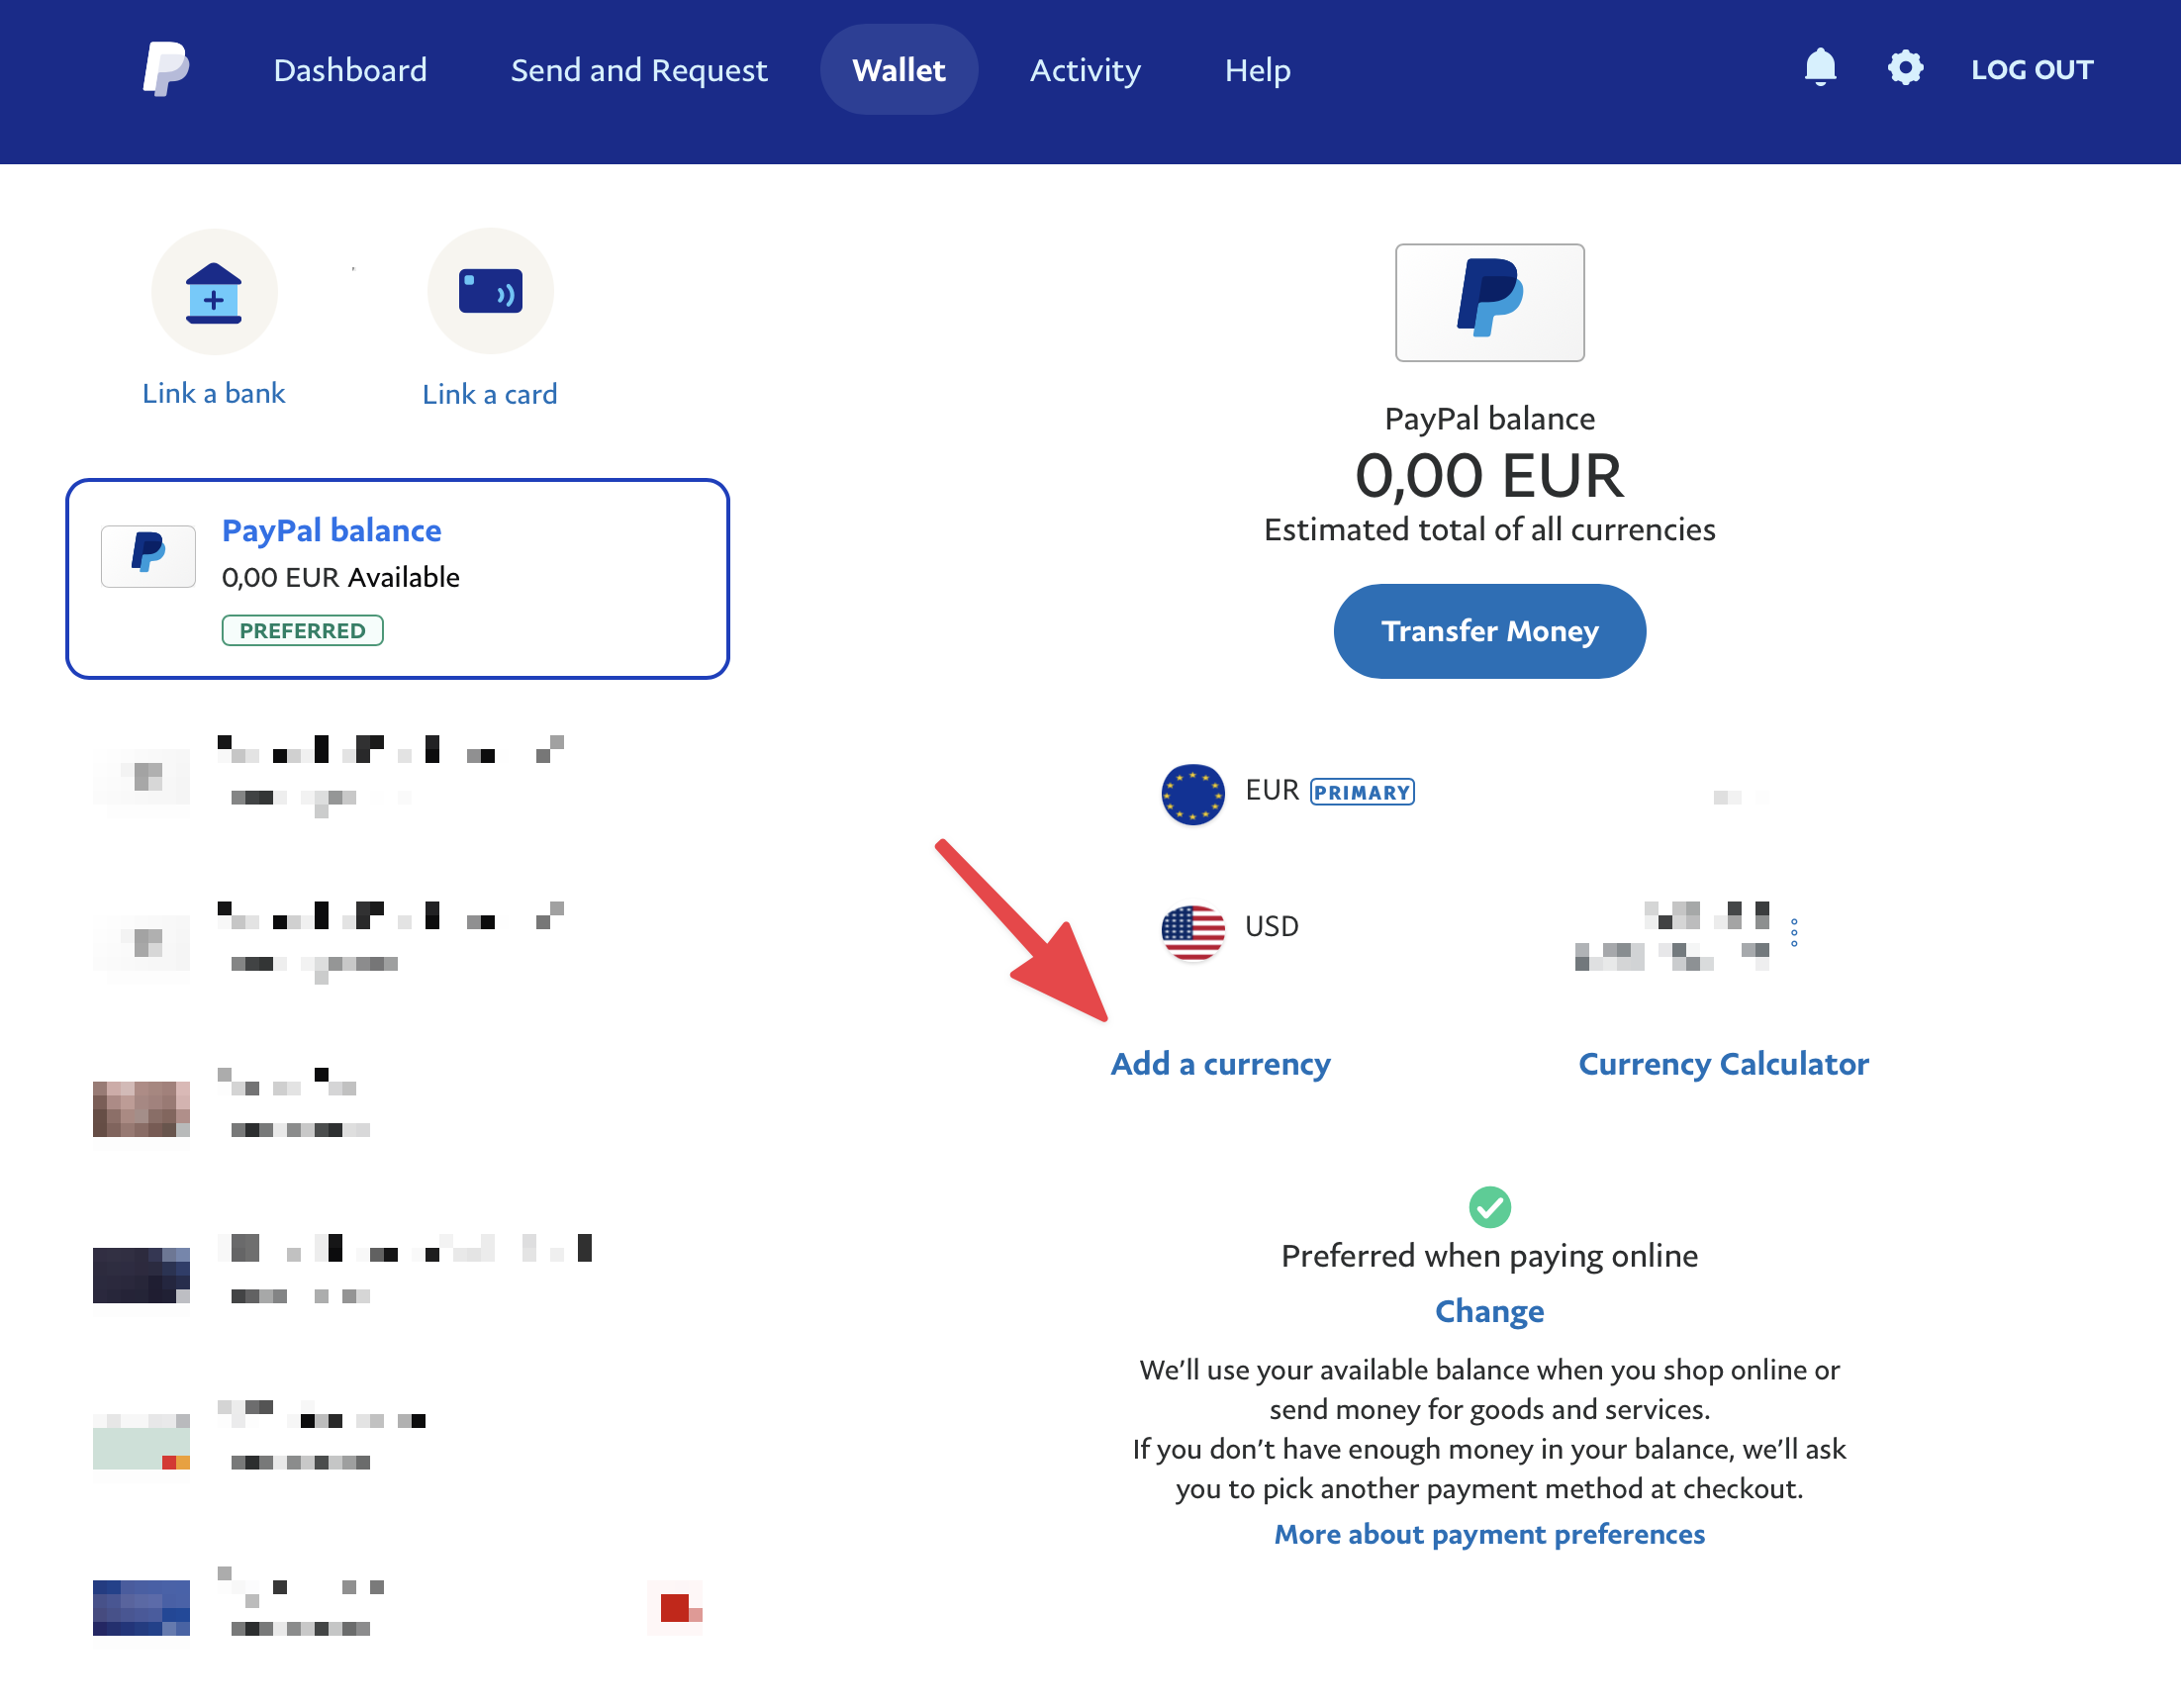Click the Transfer Money button
2181x1708 pixels.
[x=1489, y=630]
